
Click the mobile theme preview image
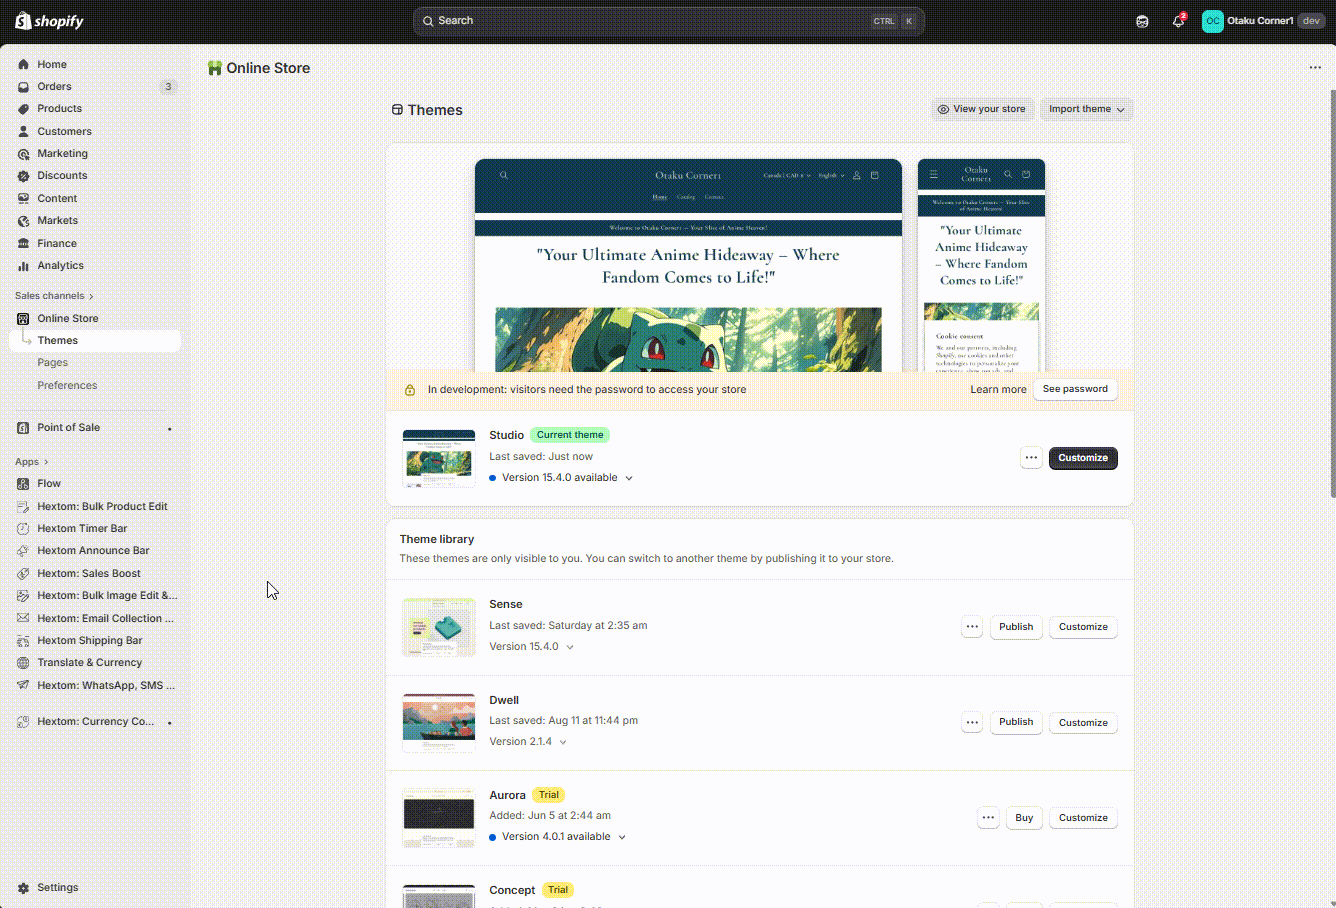tap(981, 265)
